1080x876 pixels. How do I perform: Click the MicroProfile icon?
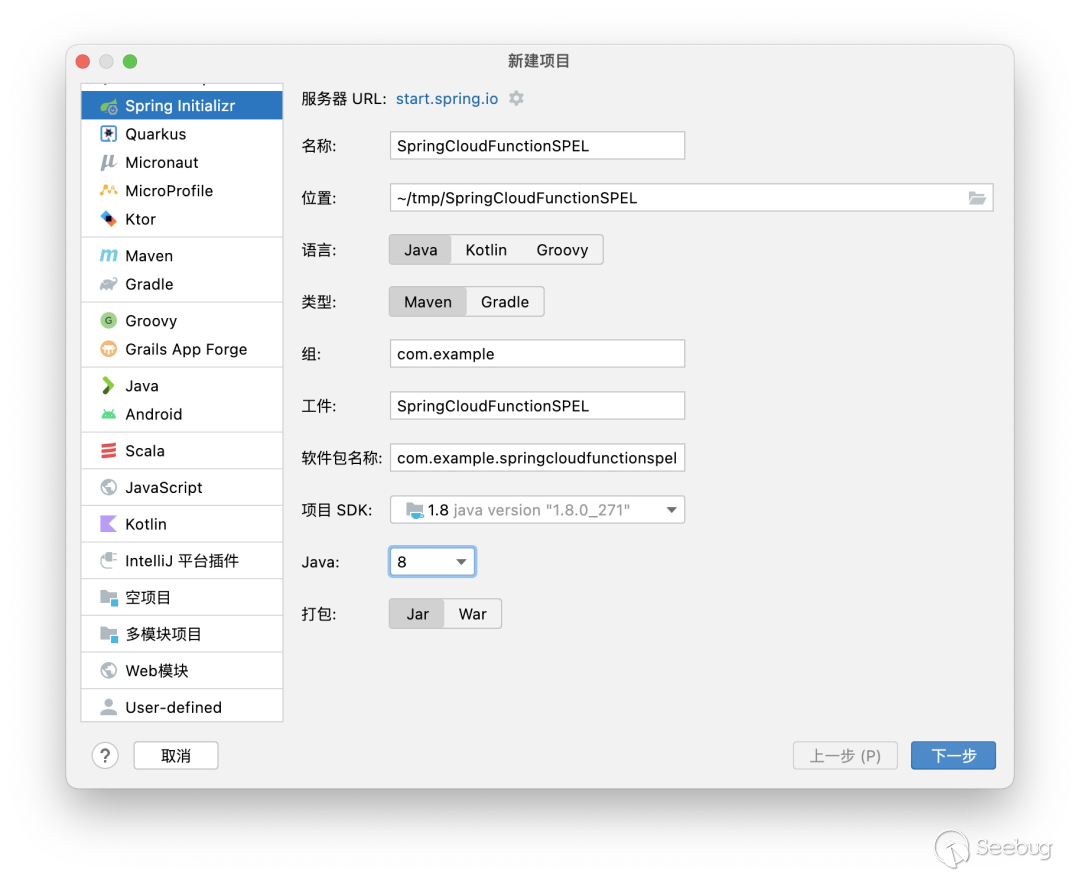coord(109,191)
